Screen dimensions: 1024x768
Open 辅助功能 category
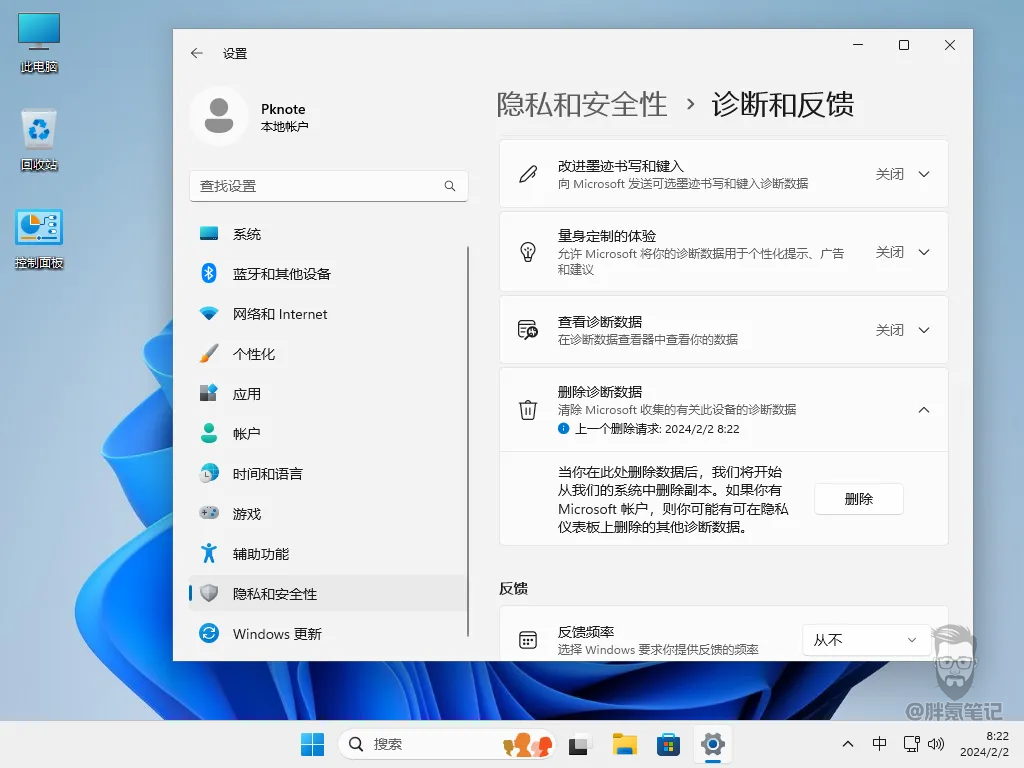click(x=328, y=554)
